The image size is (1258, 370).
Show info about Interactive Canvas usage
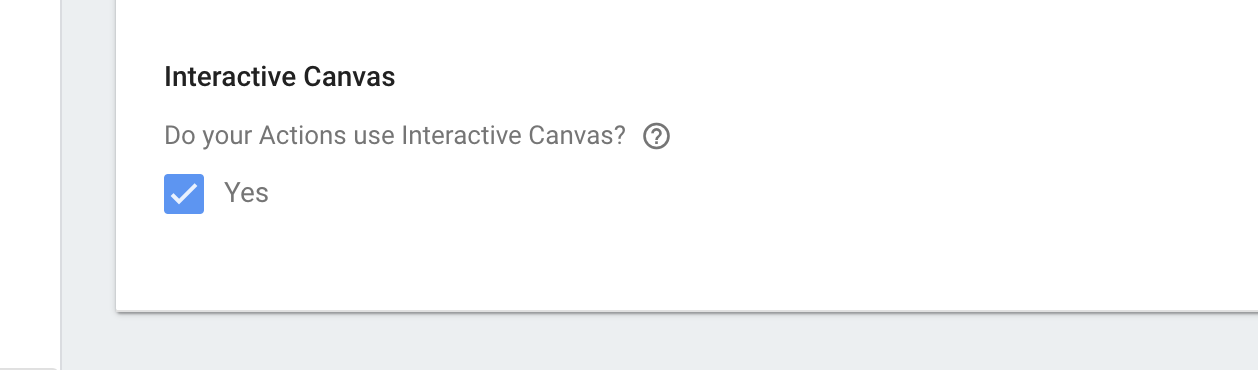[656, 136]
